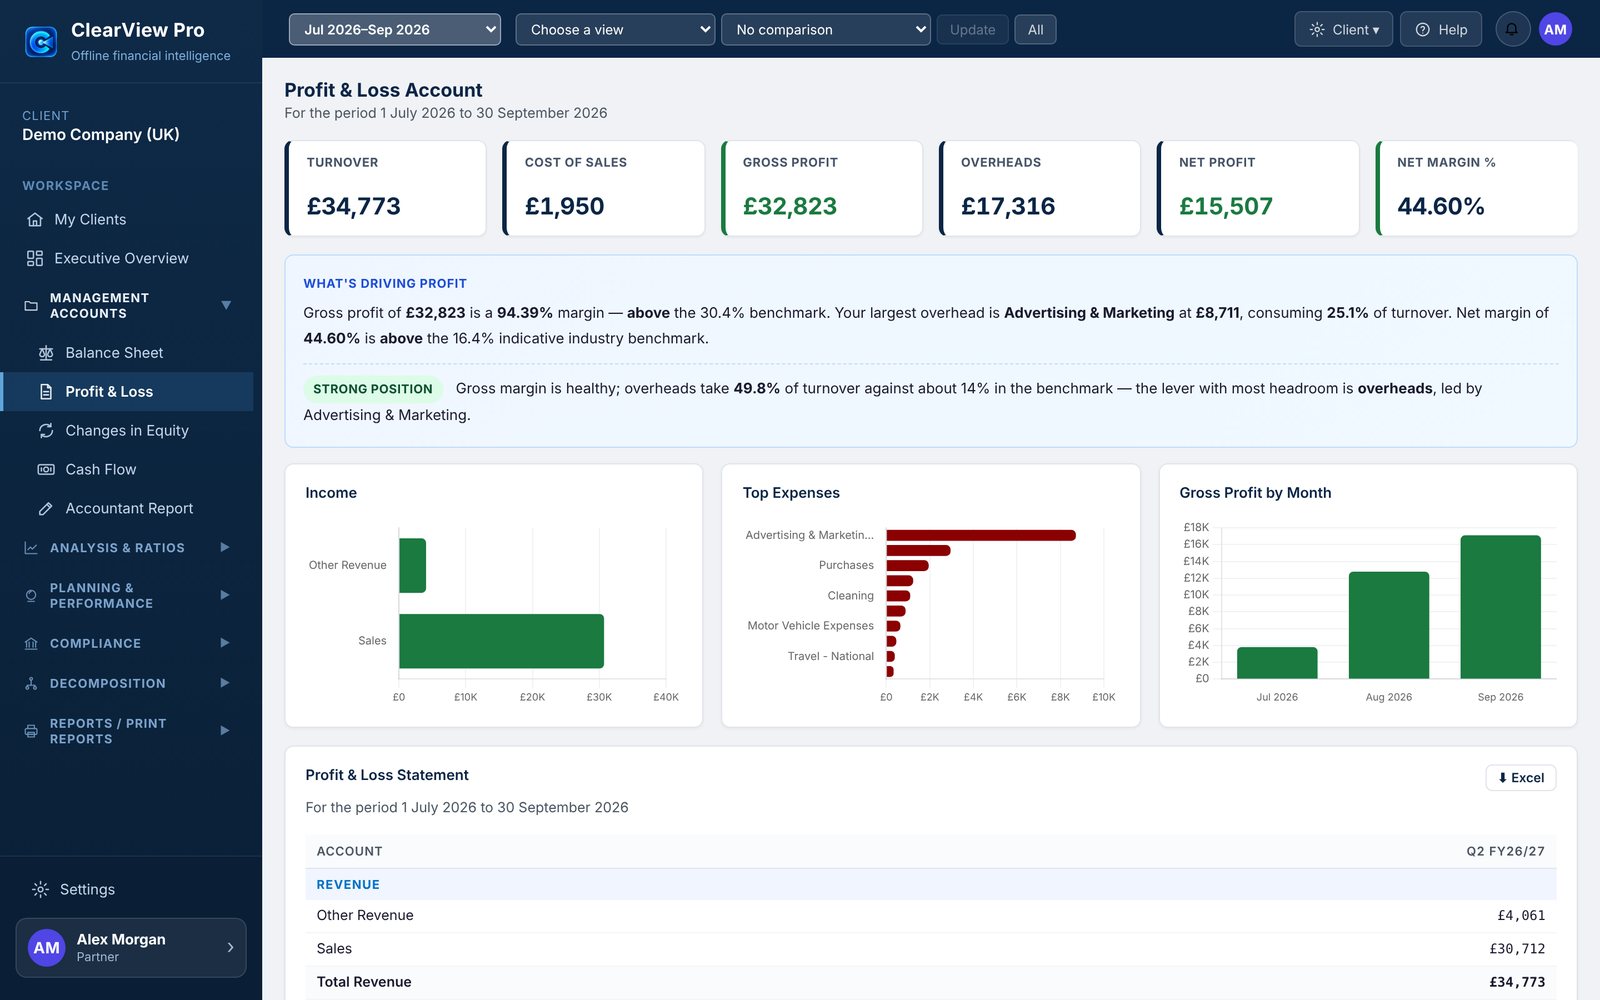Open the Changes in Equity report

[x=127, y=431]
